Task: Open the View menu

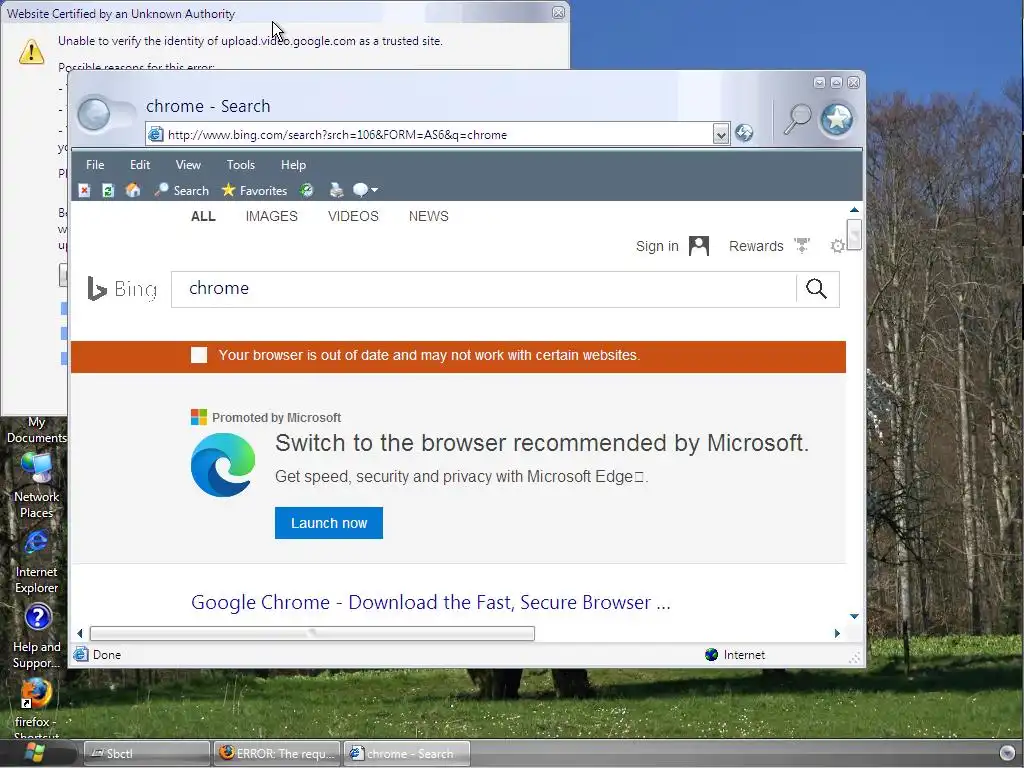Action: tap(188, 165)
